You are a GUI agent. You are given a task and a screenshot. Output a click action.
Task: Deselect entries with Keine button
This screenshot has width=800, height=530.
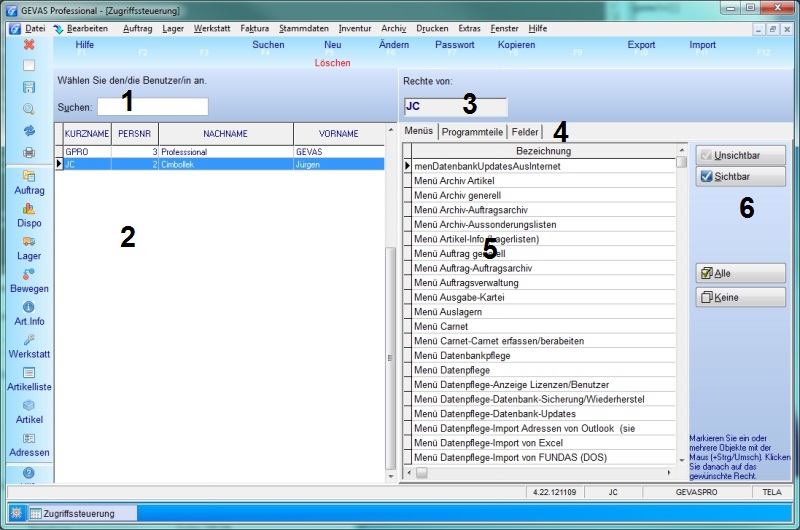(740, 297)
